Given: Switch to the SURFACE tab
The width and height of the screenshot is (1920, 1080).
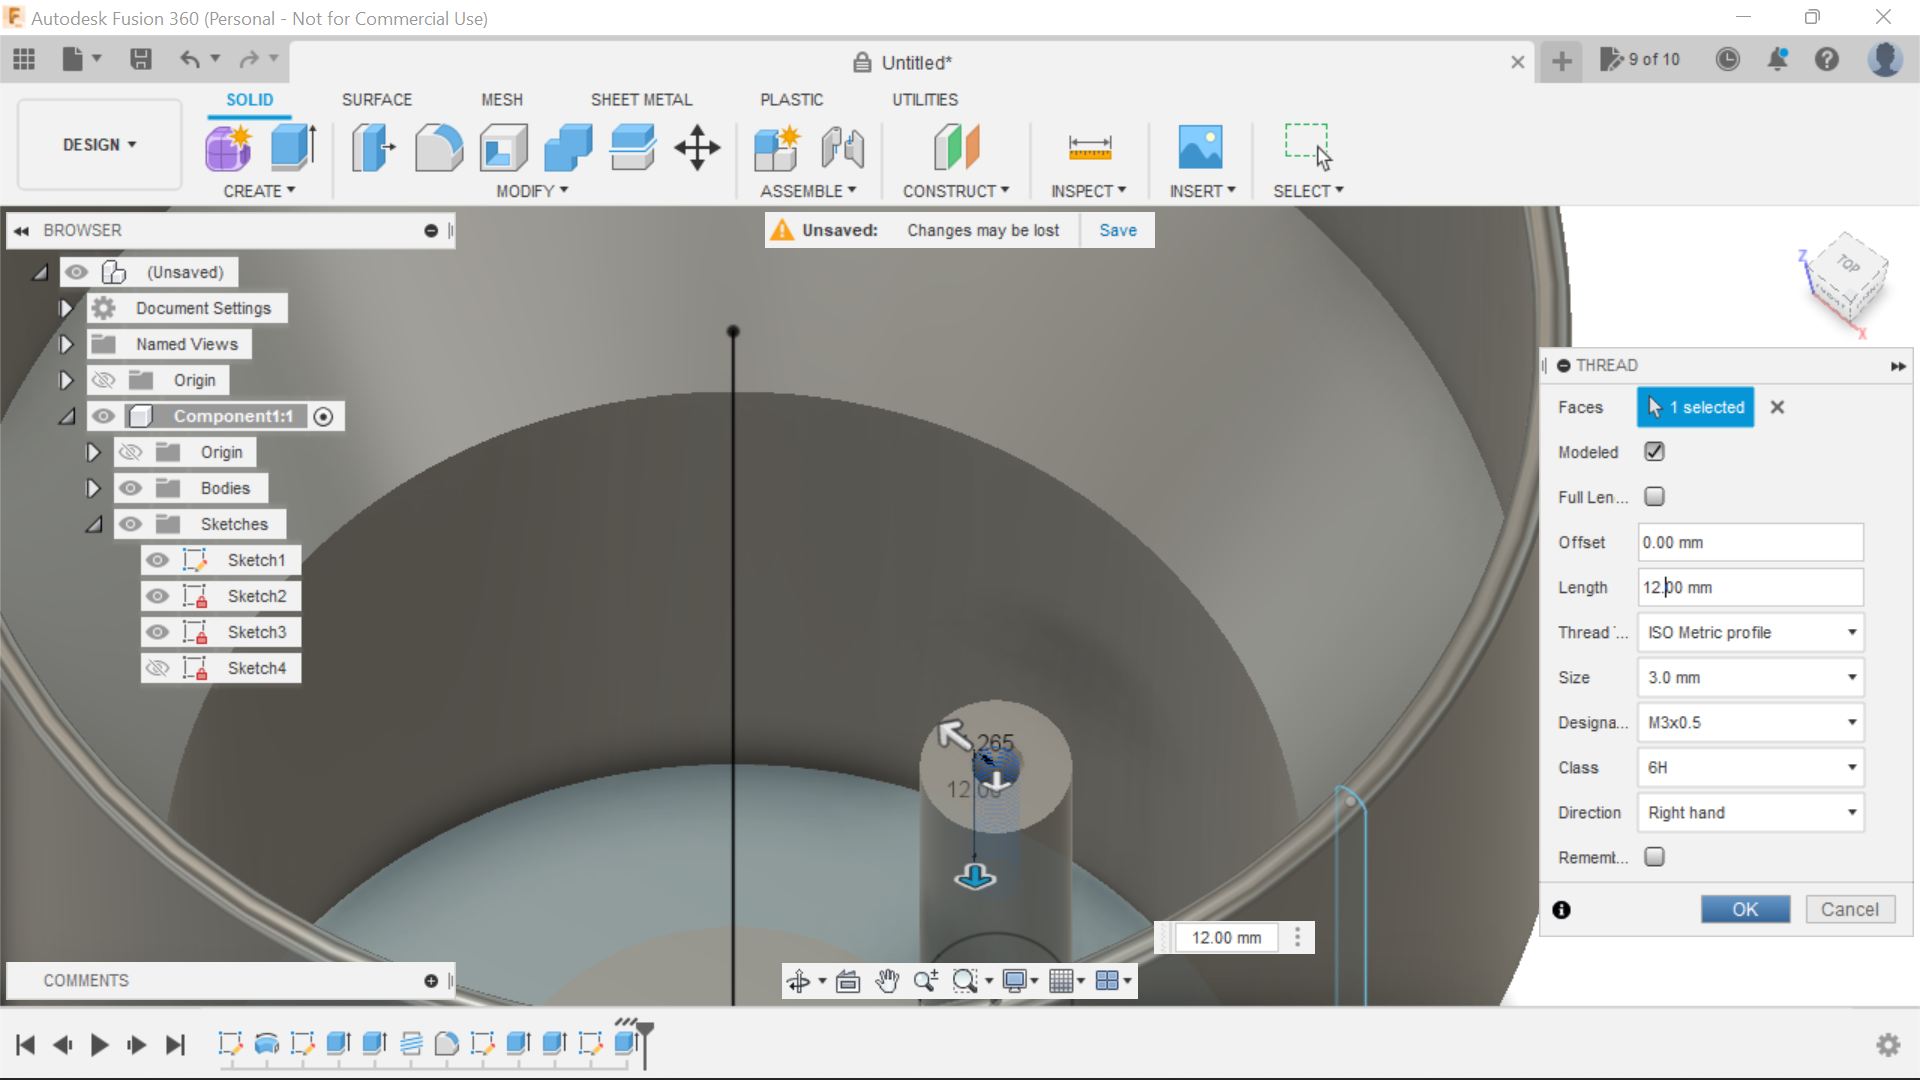Looking at the screenshot, I should (x=377, y=100).
